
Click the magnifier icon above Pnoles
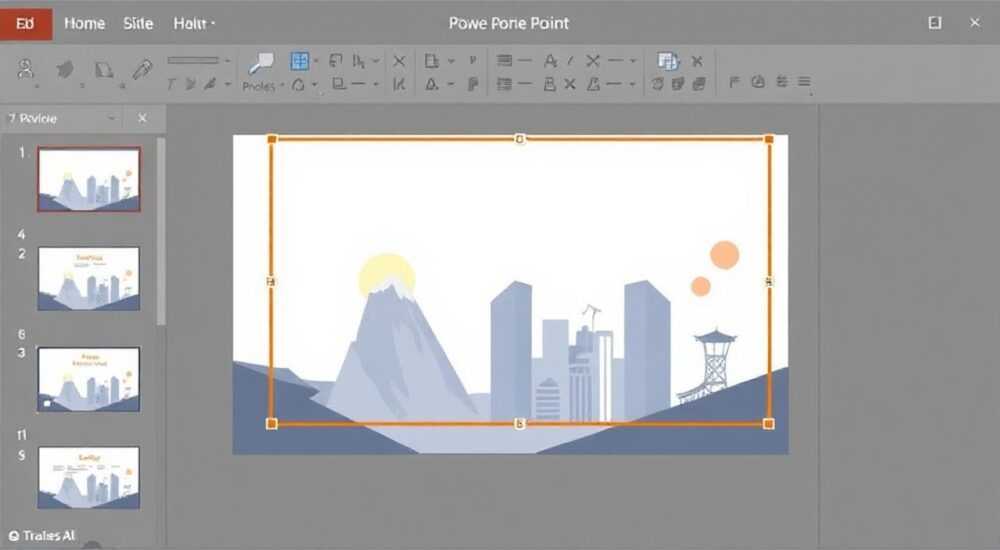(x=260, y=63)
